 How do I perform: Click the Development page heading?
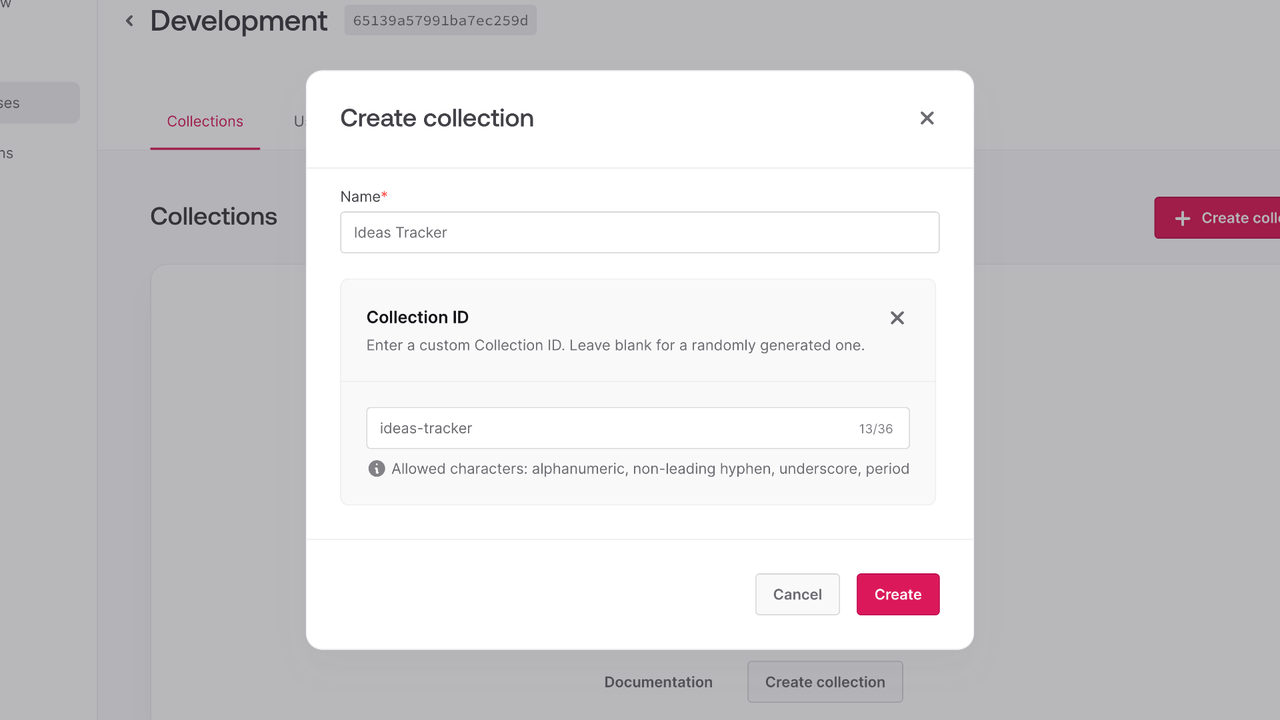pos(239,21)
